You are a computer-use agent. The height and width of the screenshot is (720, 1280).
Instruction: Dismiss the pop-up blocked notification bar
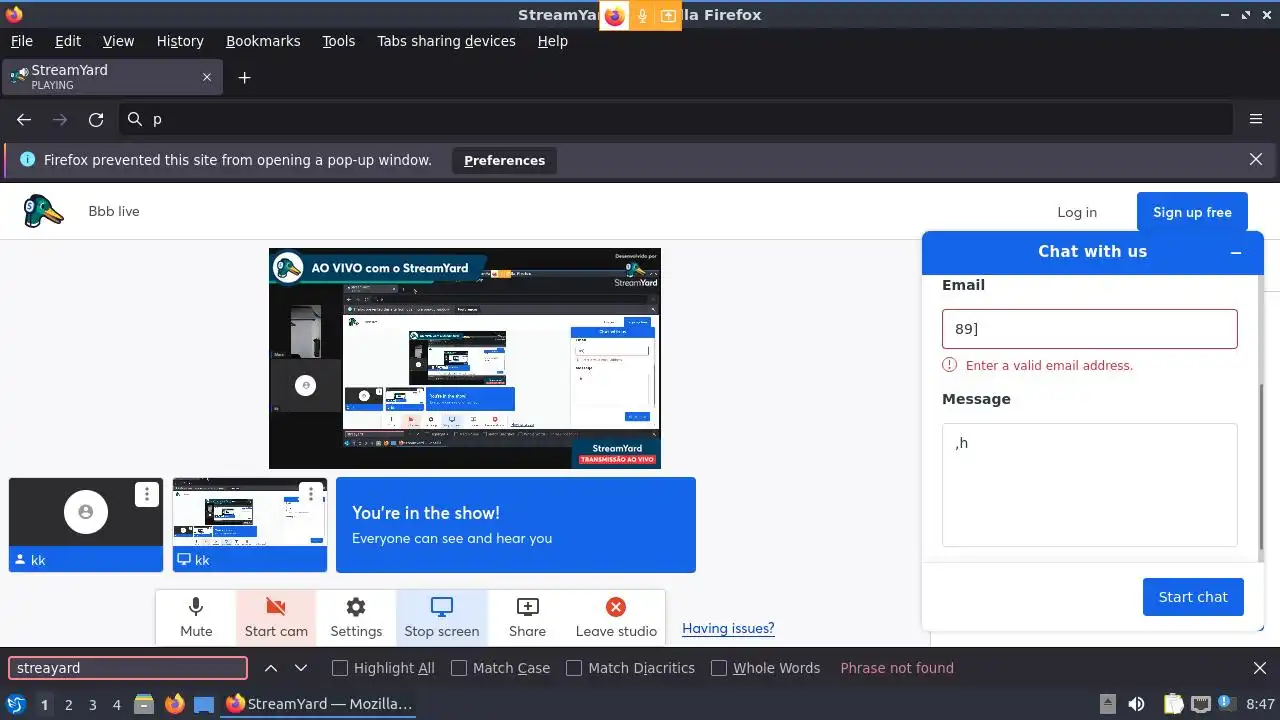tap(1256, 159)
